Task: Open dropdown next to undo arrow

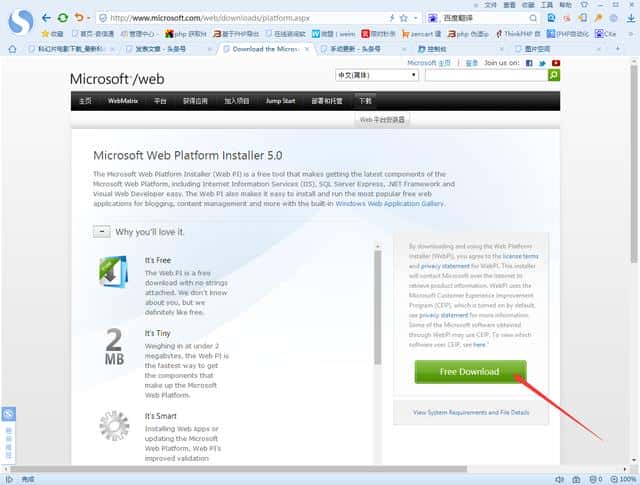Action: tap(88, 18)
